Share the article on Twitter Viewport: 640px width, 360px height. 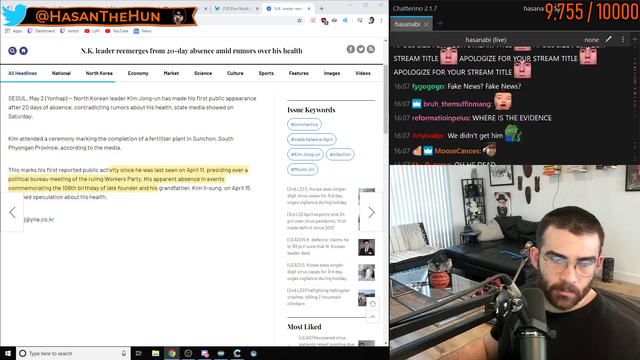click(x=361, y=49)
